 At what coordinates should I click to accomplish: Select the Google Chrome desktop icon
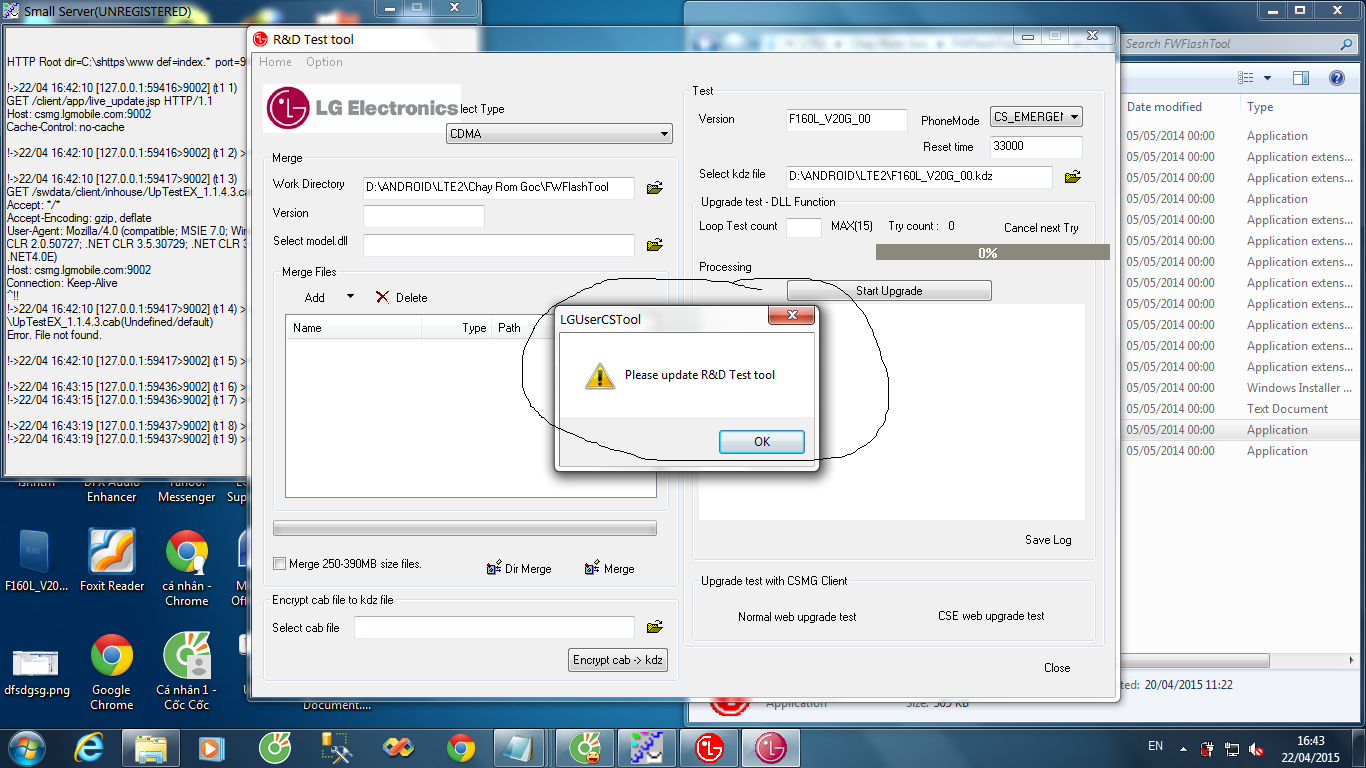111,672
